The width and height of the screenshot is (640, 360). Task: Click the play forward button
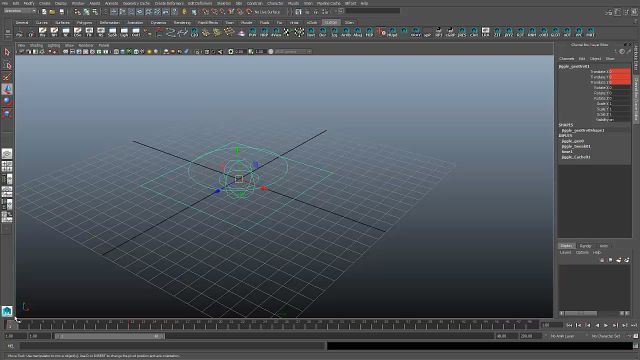(x=606, y=325)
